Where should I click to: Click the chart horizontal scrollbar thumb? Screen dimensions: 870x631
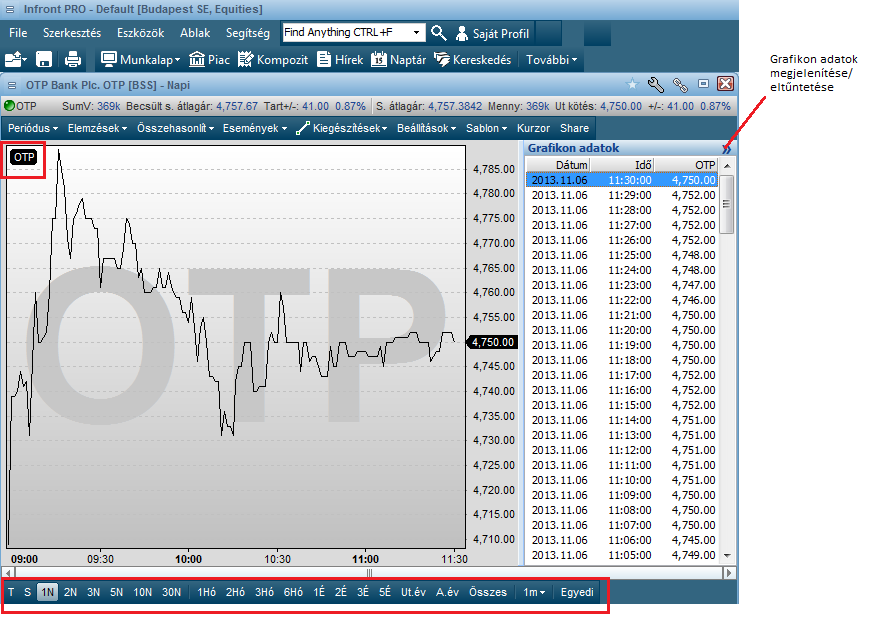(370, 573)
